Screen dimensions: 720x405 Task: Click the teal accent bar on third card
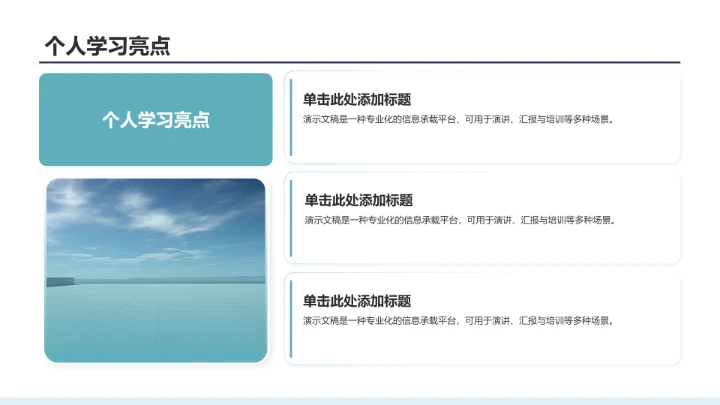[x=290, y=318]
